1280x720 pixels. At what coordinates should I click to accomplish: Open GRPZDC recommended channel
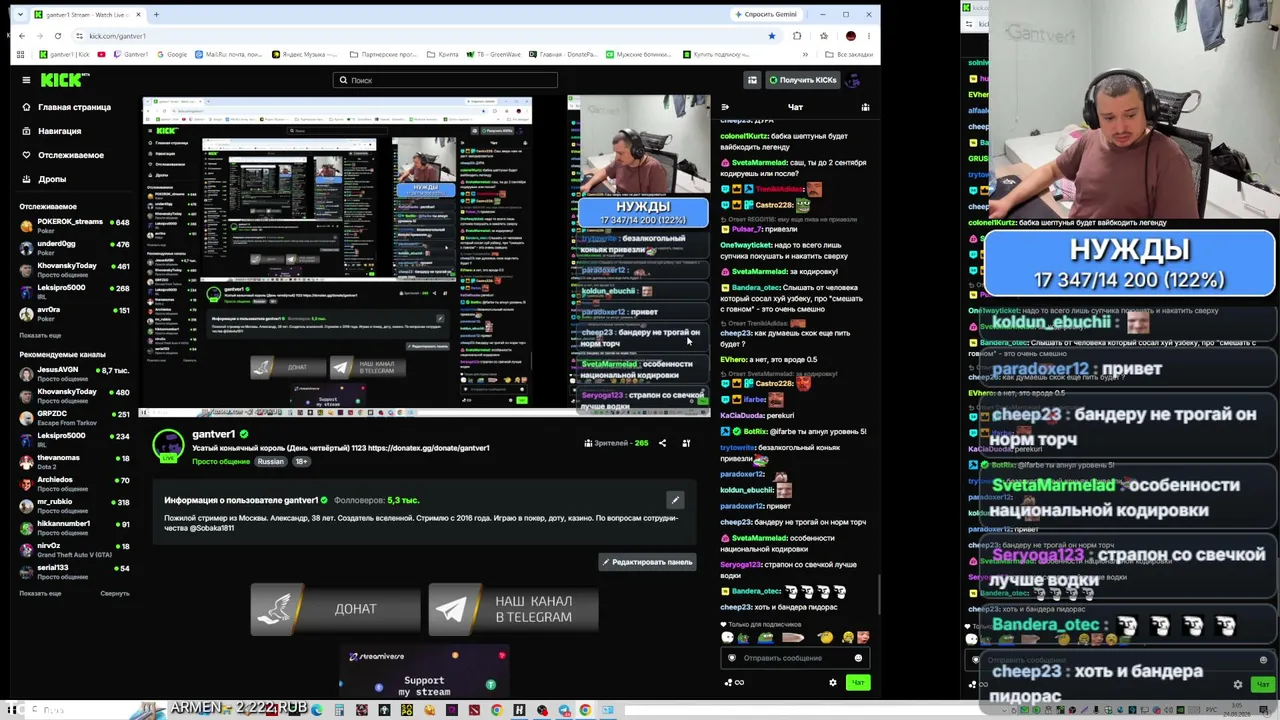point(74,416)
